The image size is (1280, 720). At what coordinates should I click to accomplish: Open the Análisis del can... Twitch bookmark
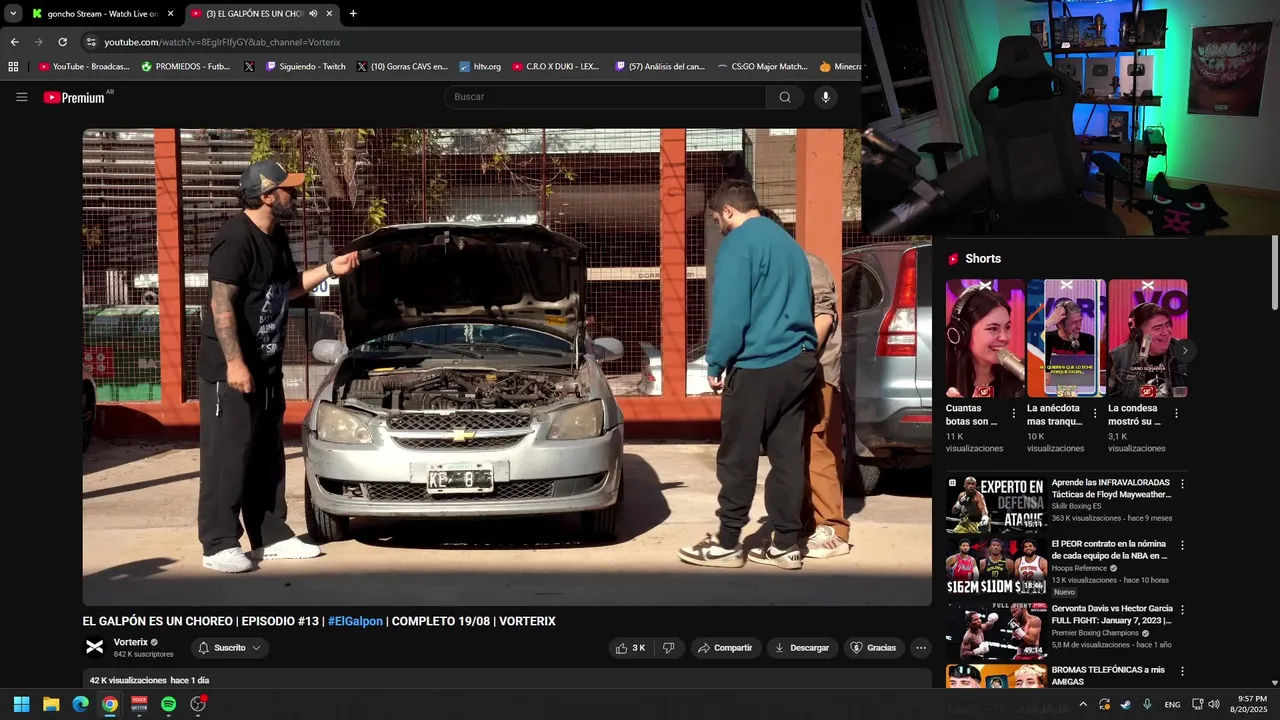[660, 67]
